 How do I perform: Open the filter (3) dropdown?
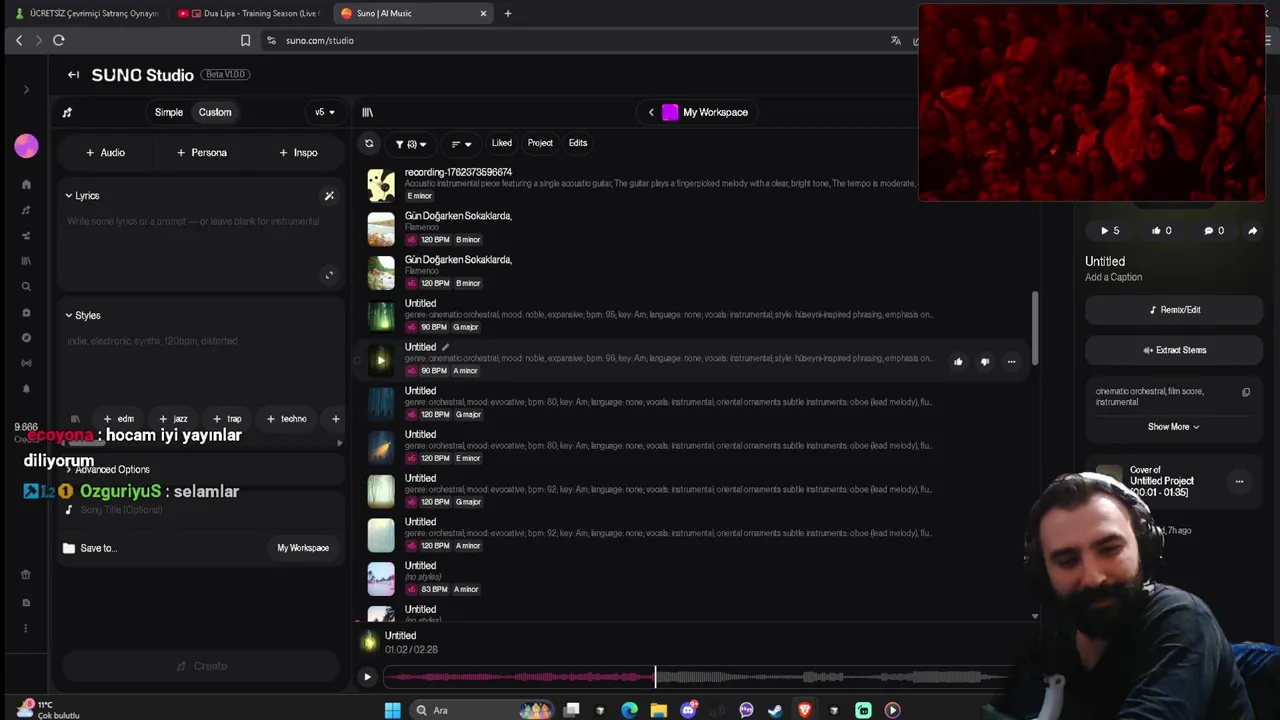(x=411, y=144)
